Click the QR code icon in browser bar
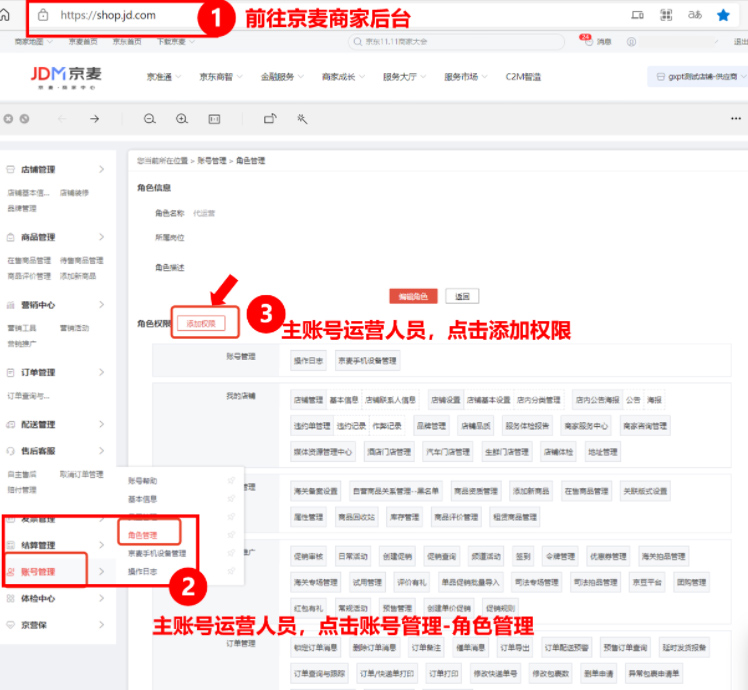The height and width of the screenshot is (690, 748). pyautogui.click(x=666, y=15)
